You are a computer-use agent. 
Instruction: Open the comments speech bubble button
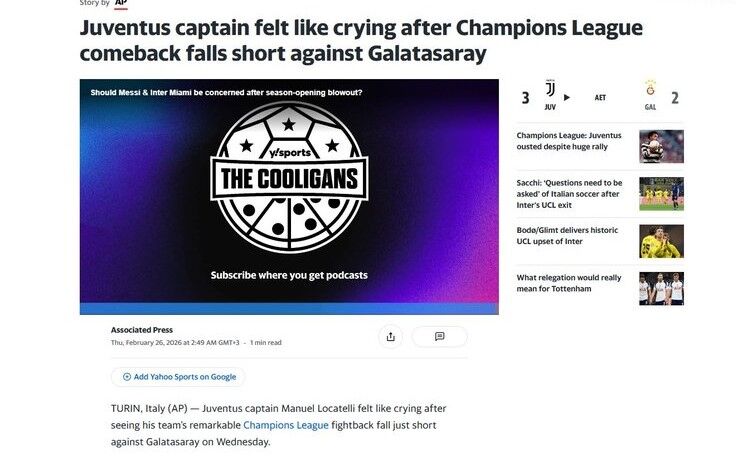pos(439,337)
